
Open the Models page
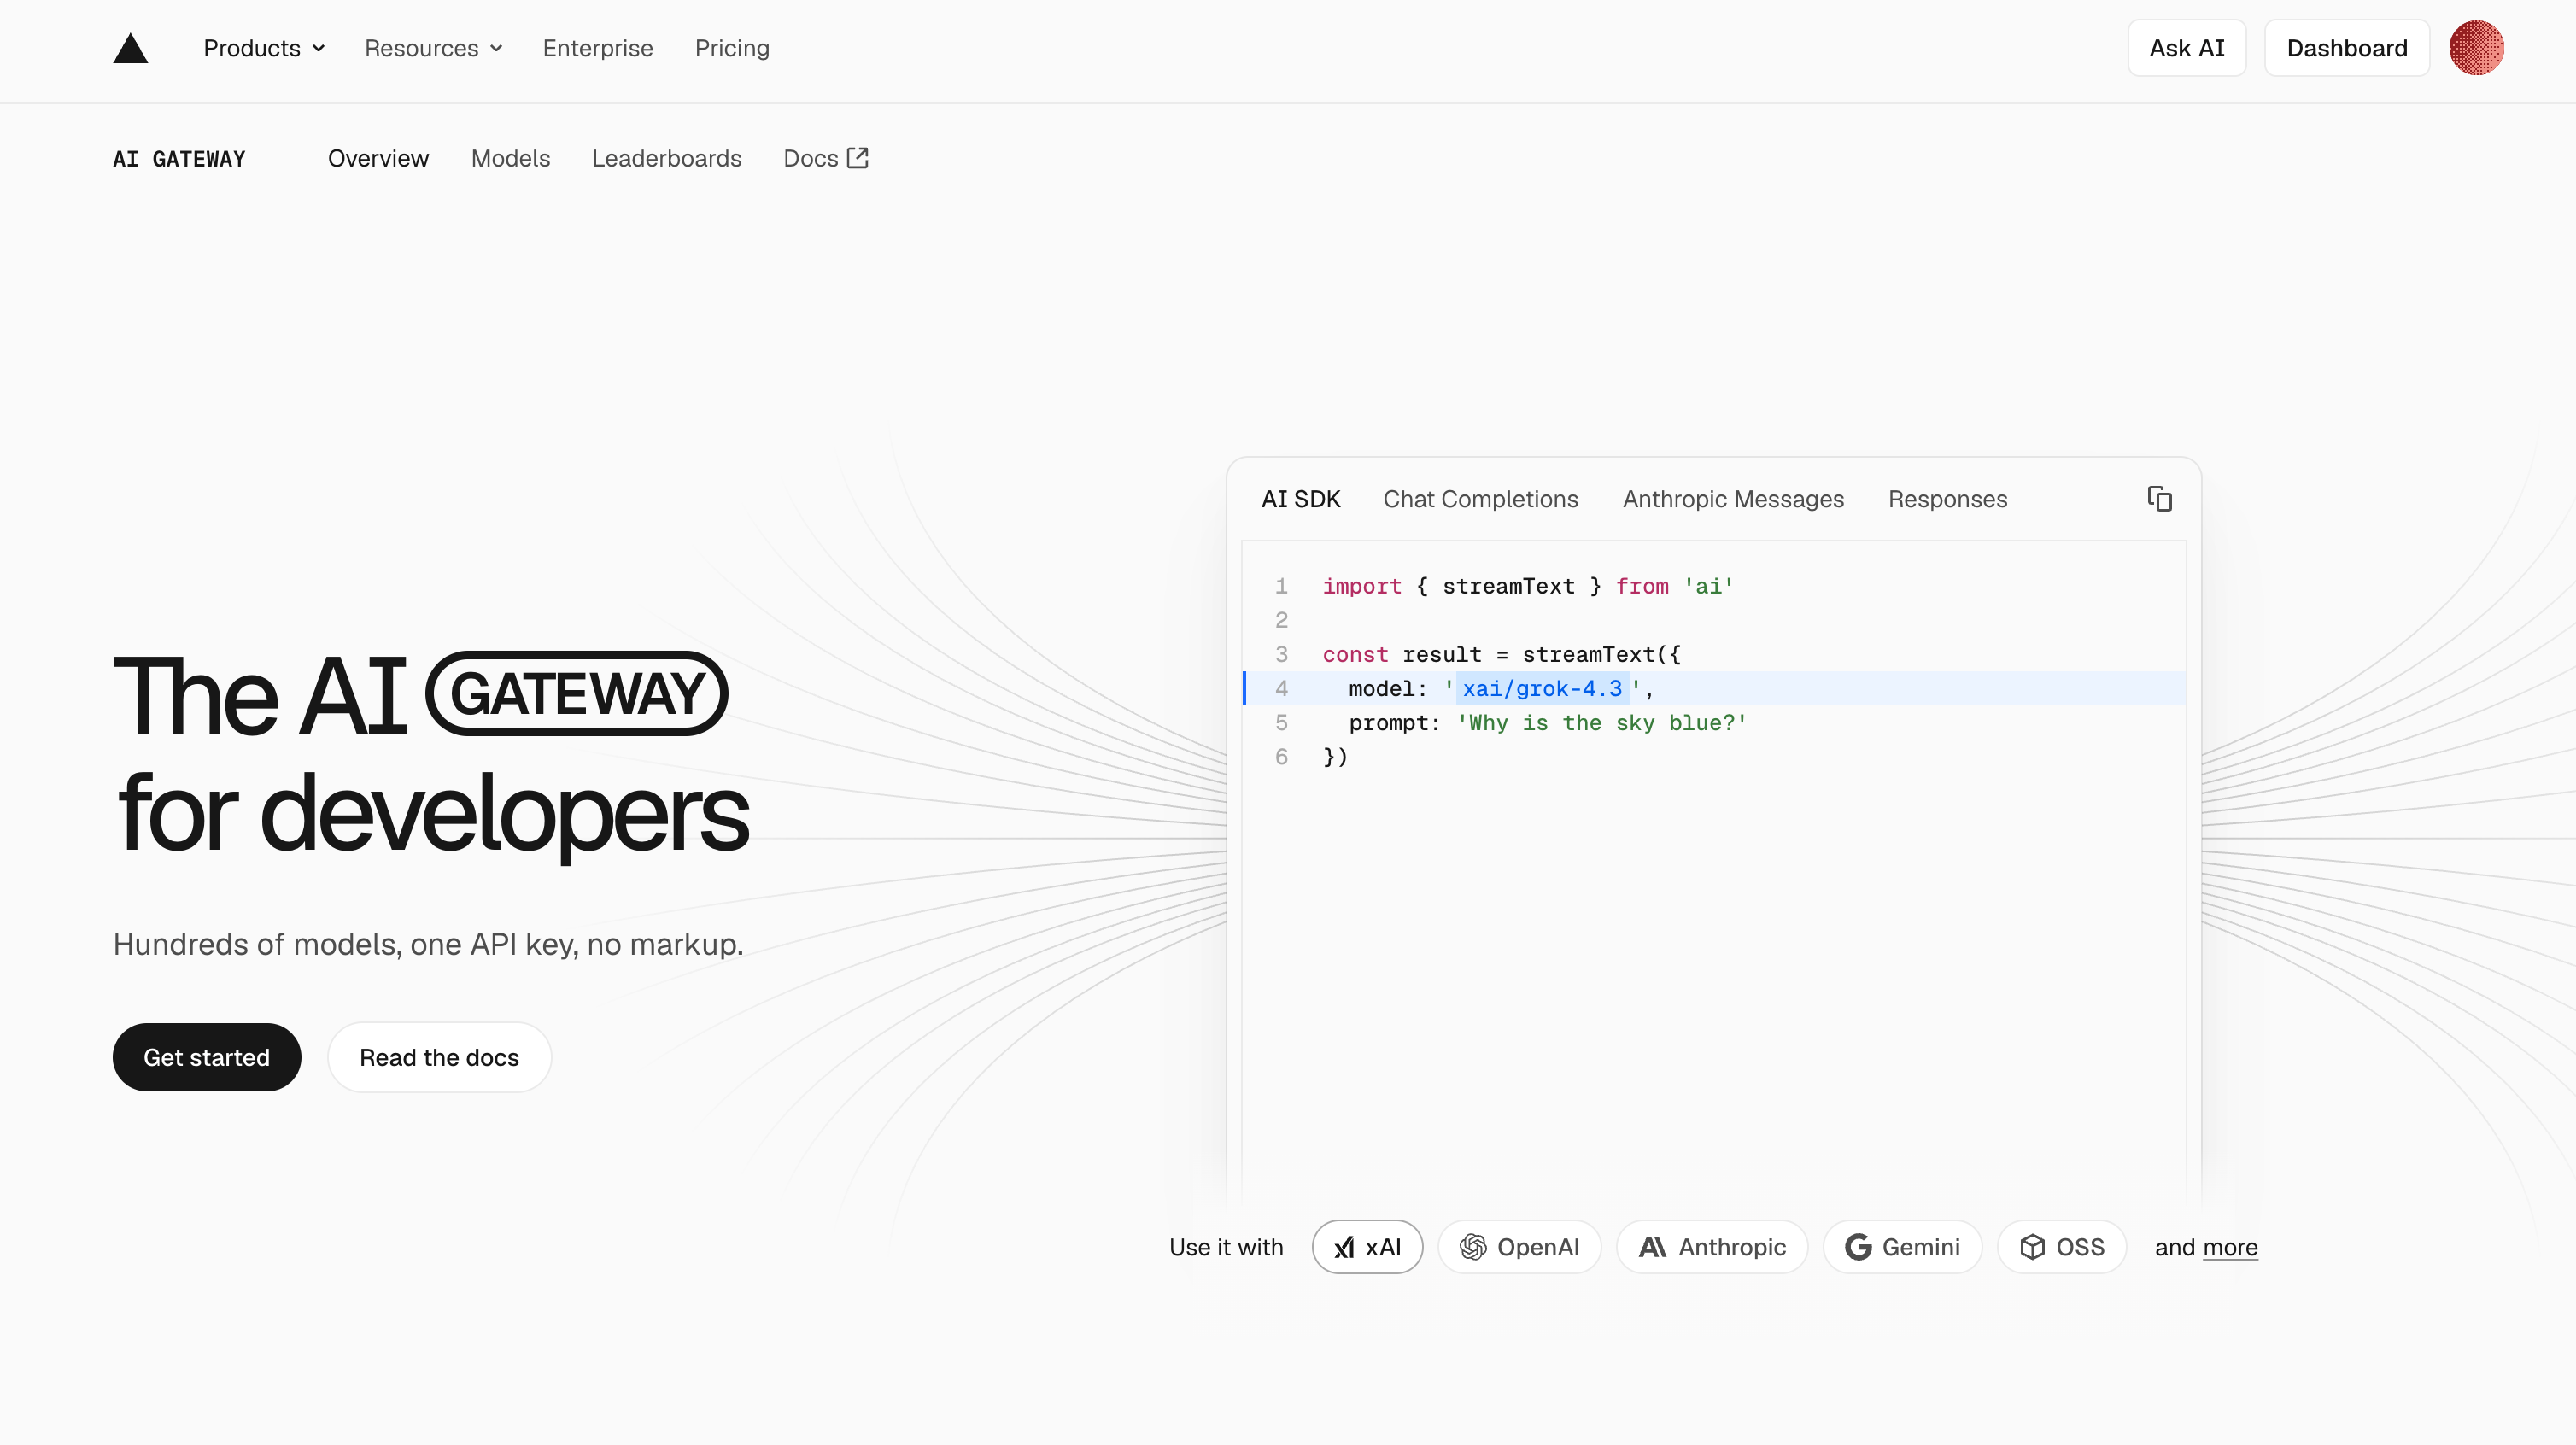click(510, 158)
